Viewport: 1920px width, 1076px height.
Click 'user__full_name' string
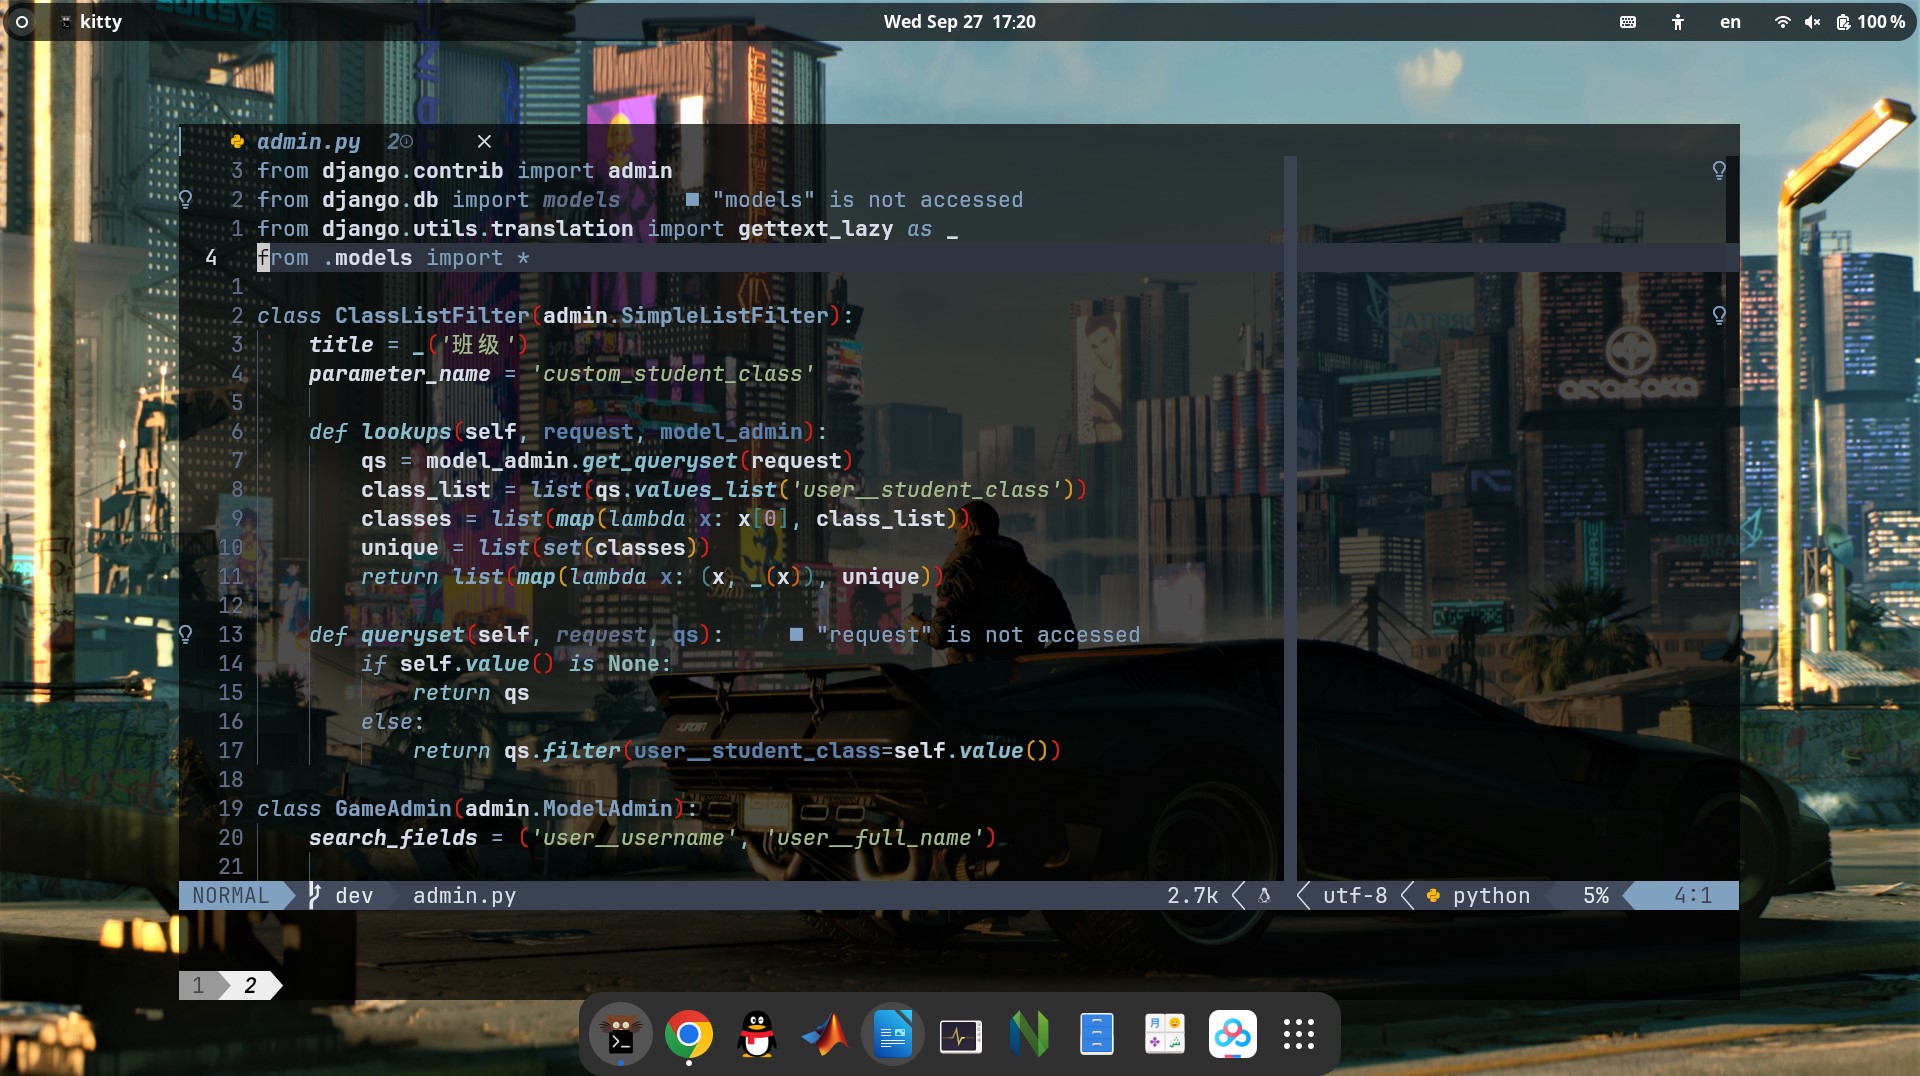pyautogui.click(x=873, y=837)
